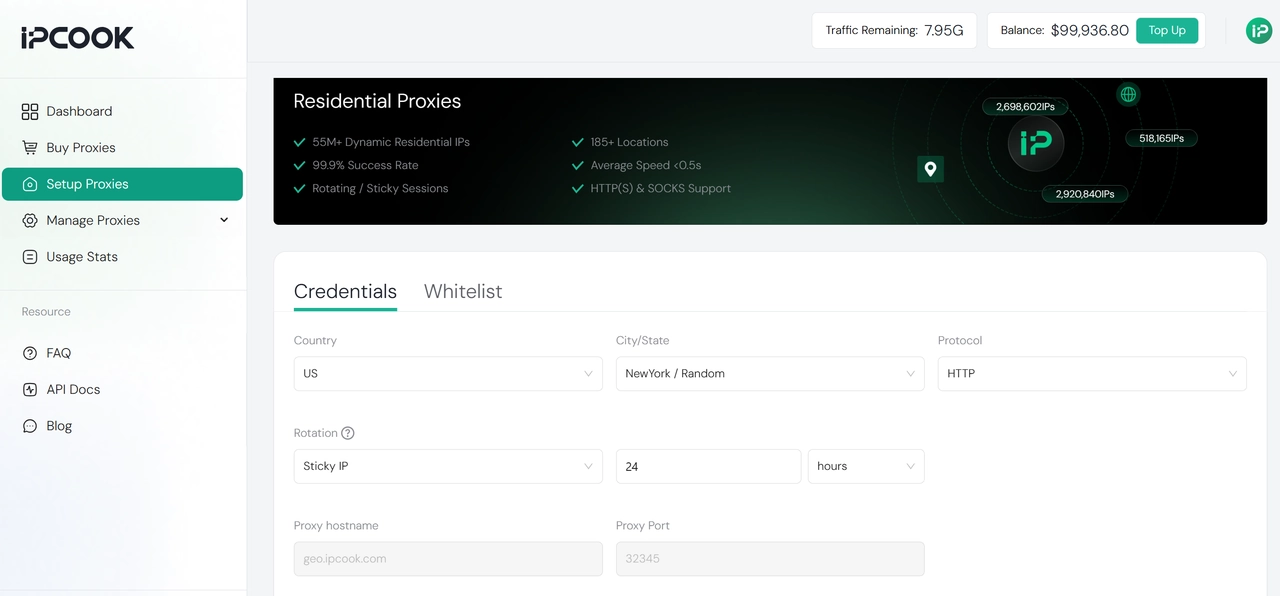Open the Protocol dropdown showing HTTP
Viewport: 1280px width, 596px height.
pos(1091,373)
